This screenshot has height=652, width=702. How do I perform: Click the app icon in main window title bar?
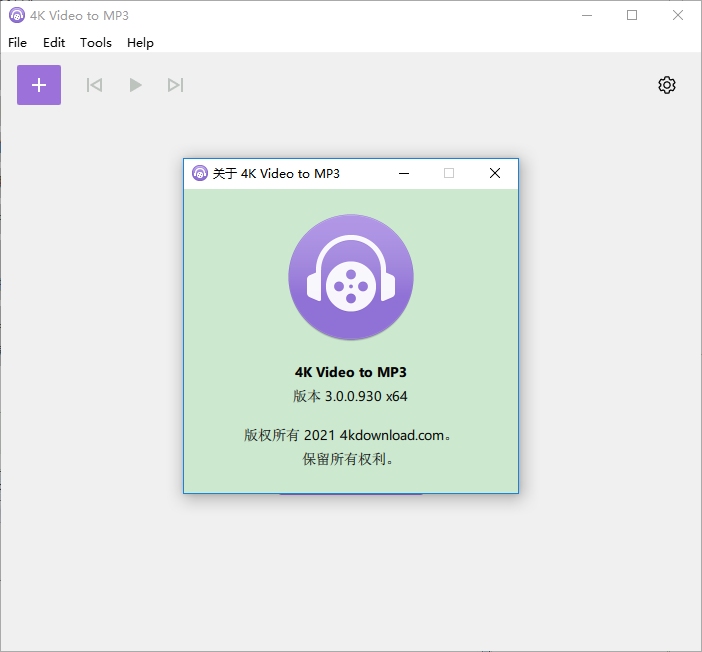coord(17,15)
